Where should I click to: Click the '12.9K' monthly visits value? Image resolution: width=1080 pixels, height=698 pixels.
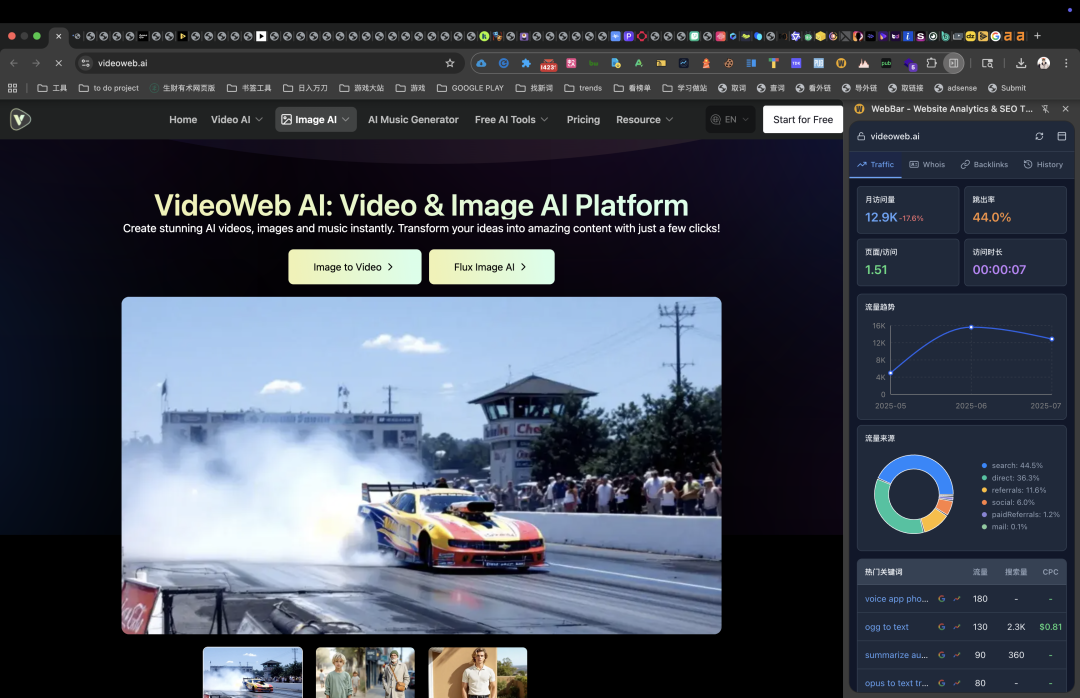pos(881,217)
